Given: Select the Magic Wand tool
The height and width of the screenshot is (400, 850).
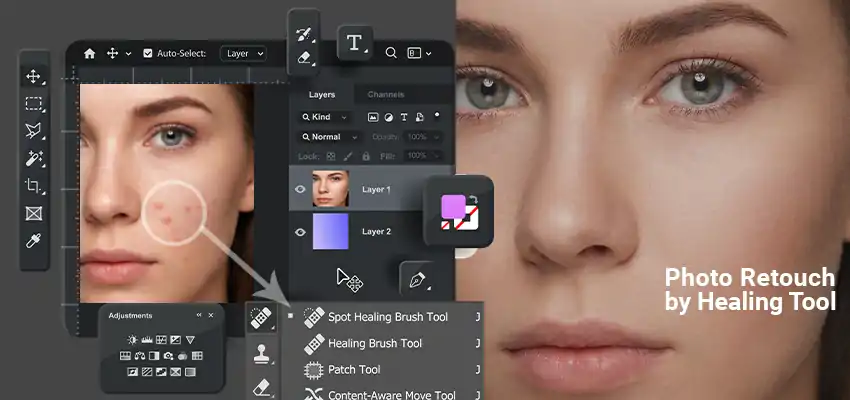Looking at the screenshot, I should click(x=34, y=158).
